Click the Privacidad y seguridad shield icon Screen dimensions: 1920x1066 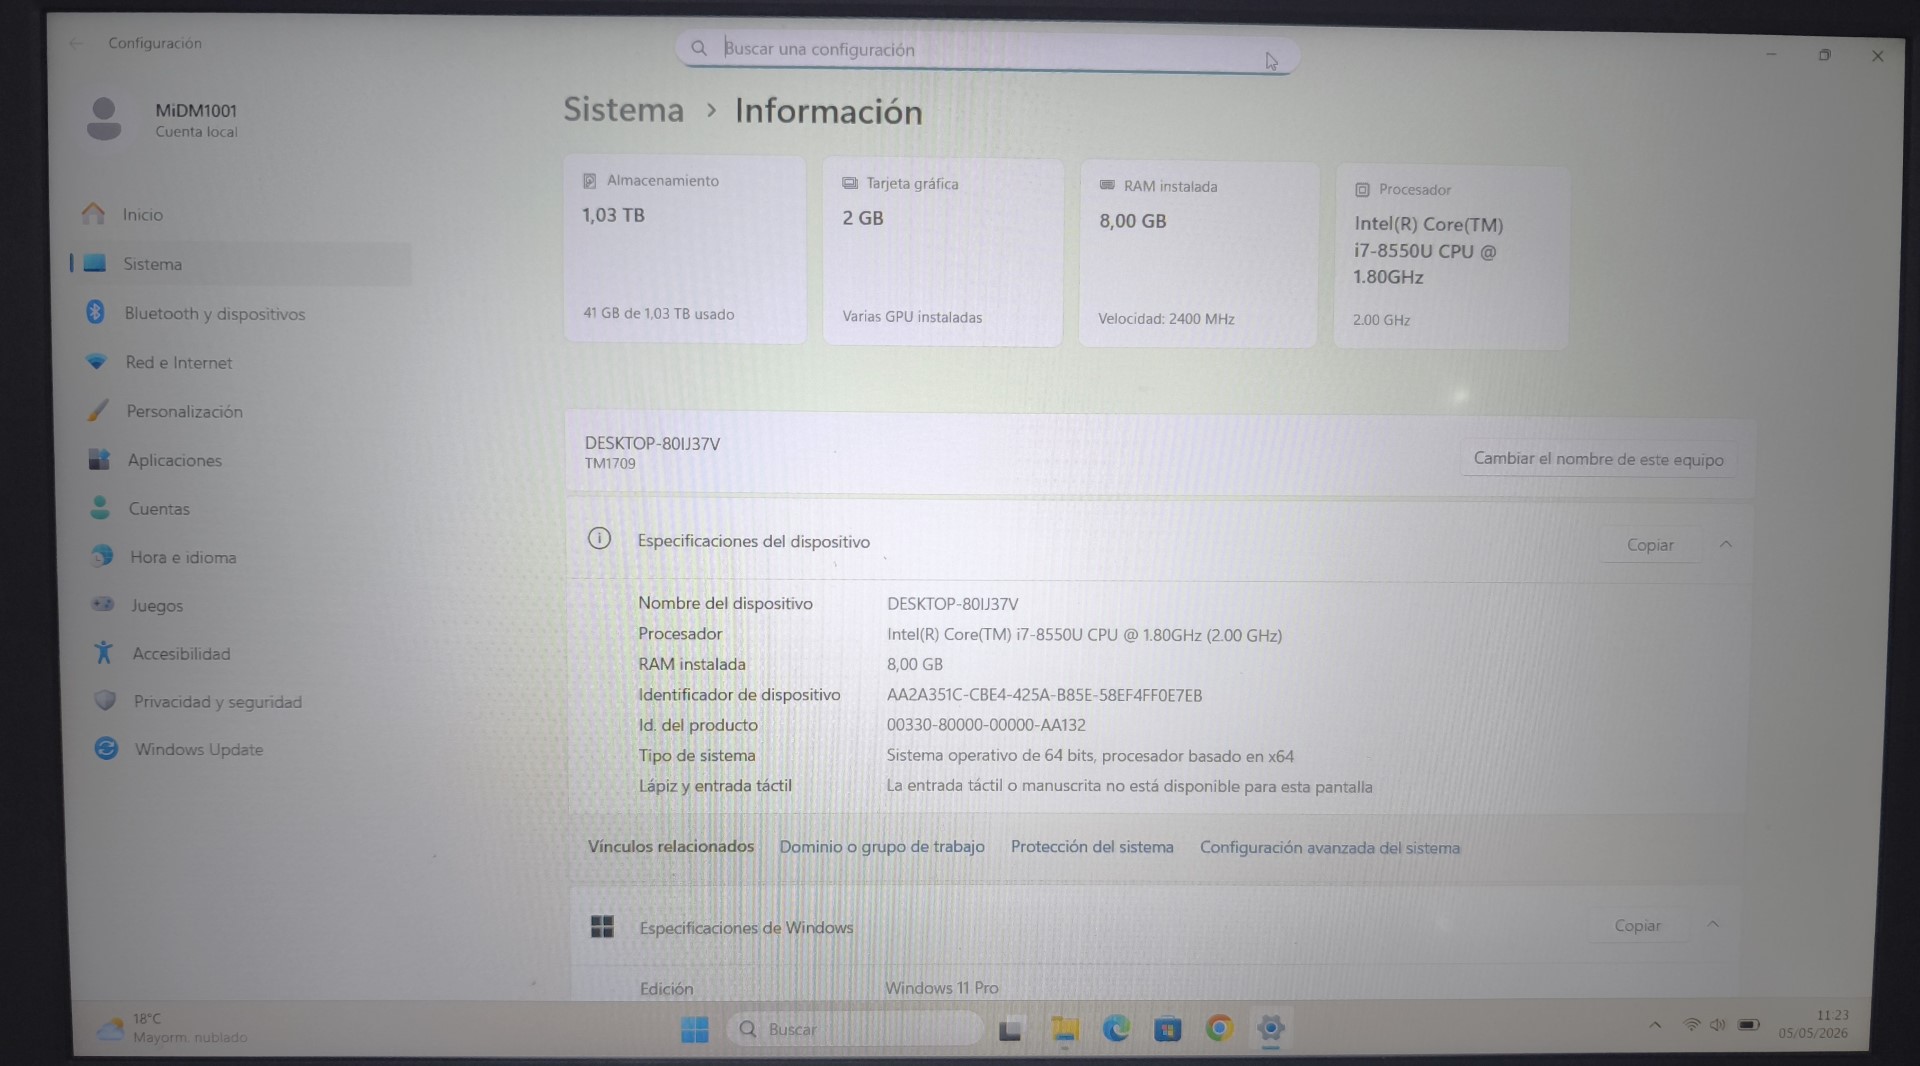coord(105,700)
